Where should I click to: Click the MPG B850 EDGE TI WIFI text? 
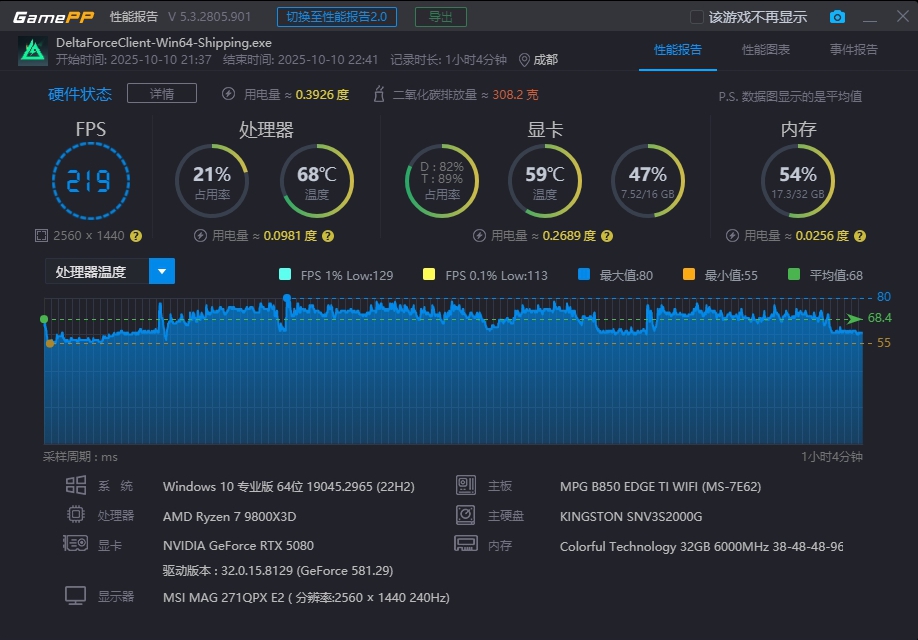pos(660,487)
